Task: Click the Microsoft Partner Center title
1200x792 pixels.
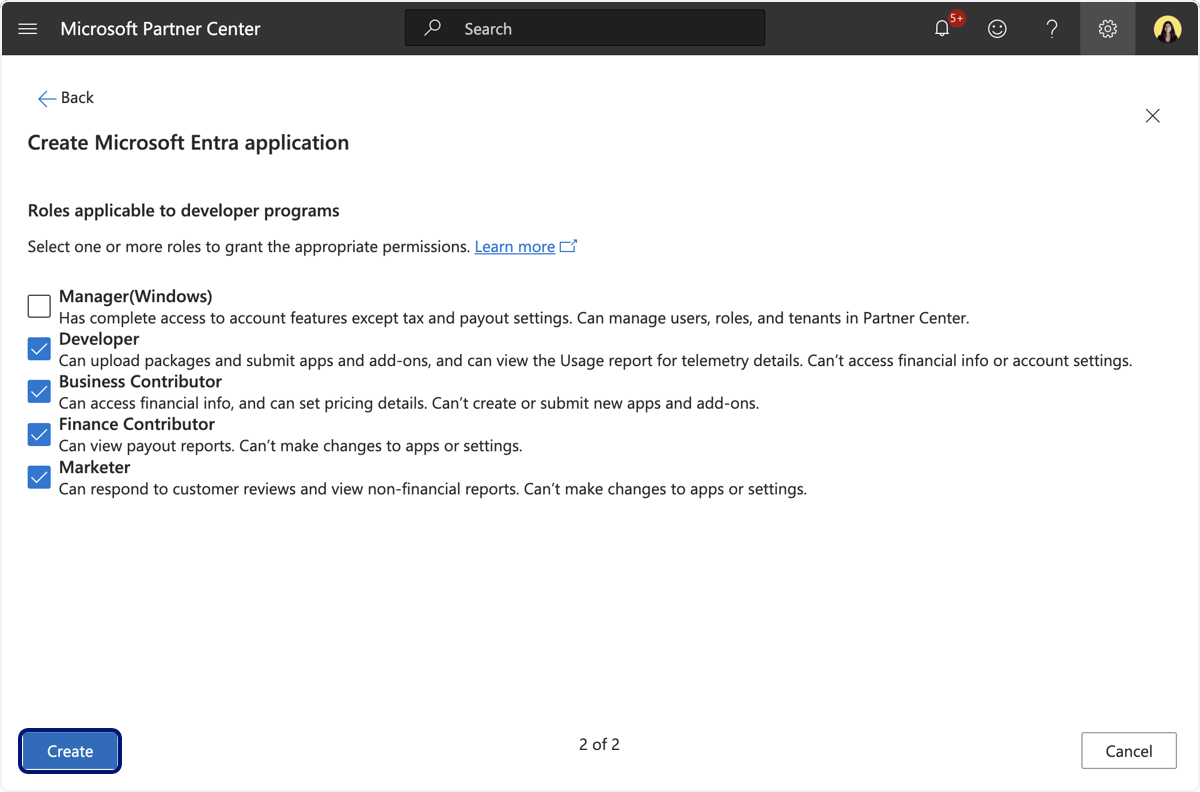Action: (x=160, y=29)
